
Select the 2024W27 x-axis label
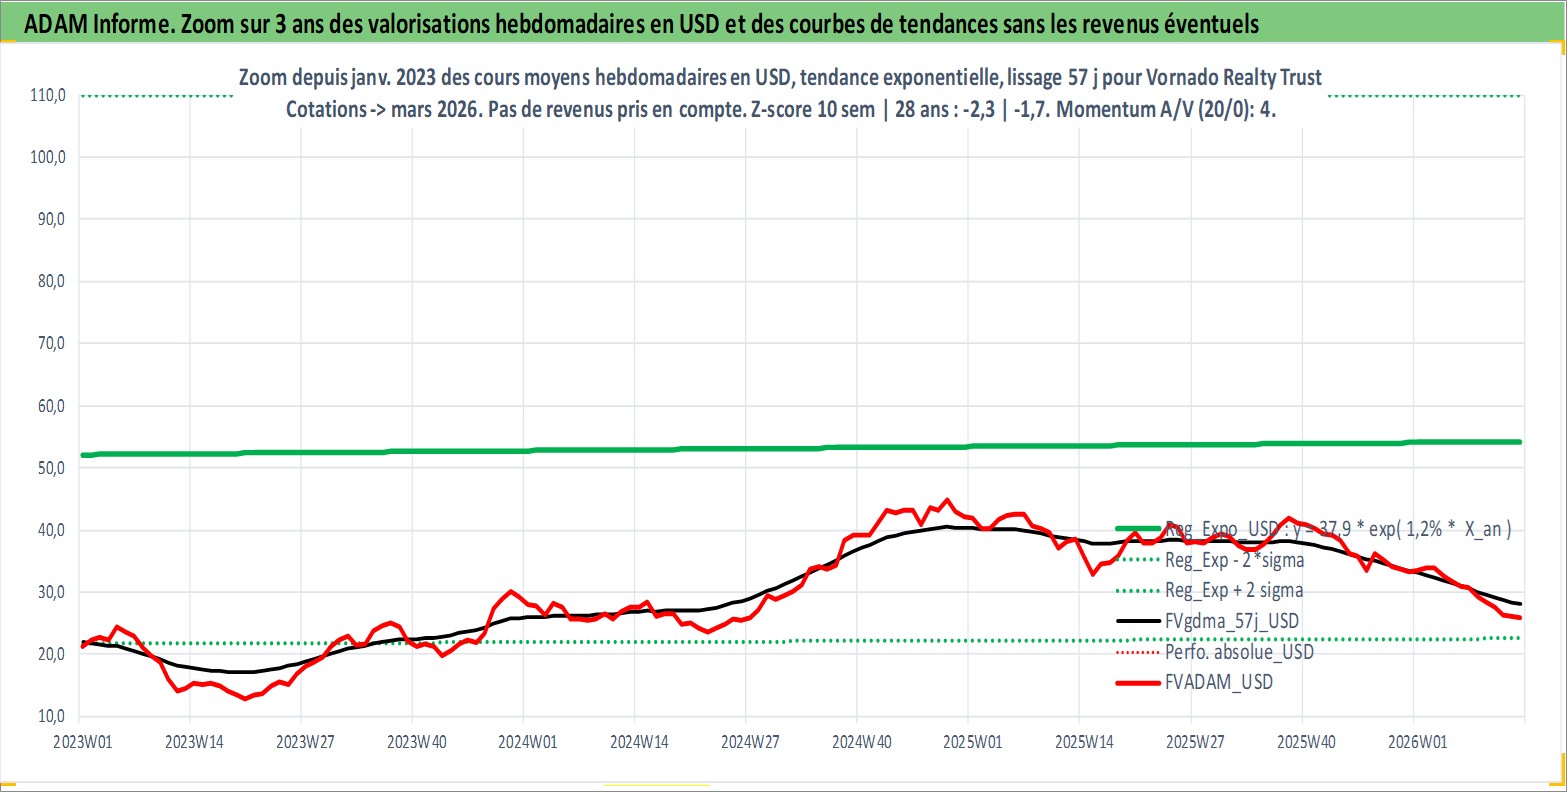click(748, 742)
